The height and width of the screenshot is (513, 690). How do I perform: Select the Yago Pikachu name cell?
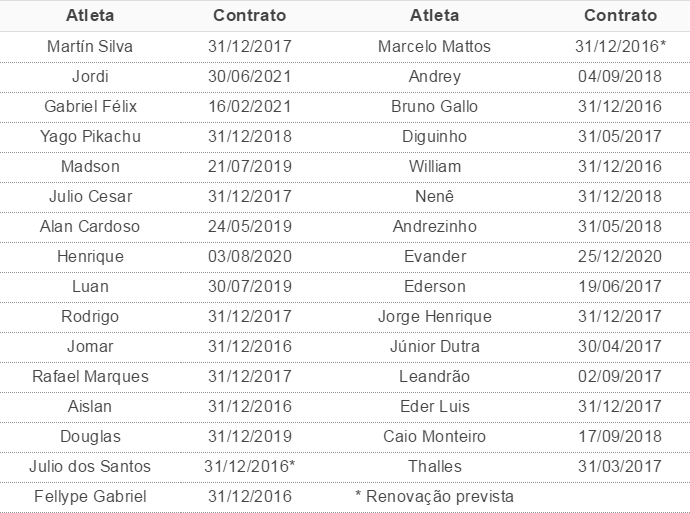(90, 136)
